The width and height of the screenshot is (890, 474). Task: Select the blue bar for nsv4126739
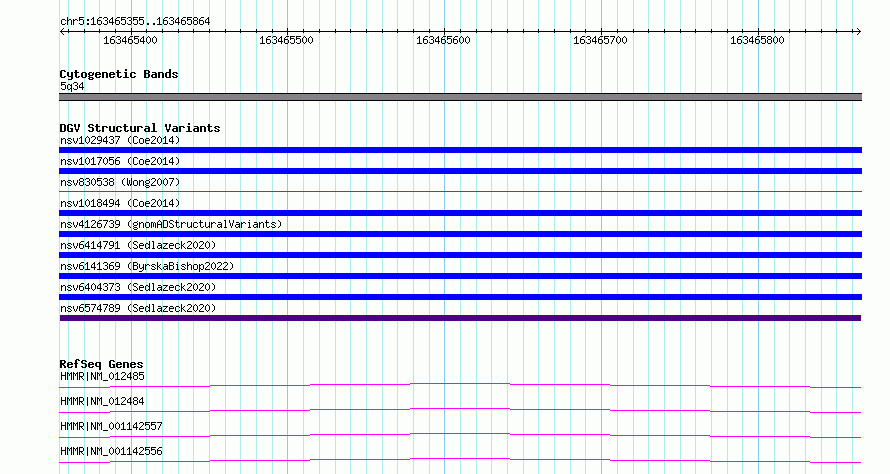460,234
